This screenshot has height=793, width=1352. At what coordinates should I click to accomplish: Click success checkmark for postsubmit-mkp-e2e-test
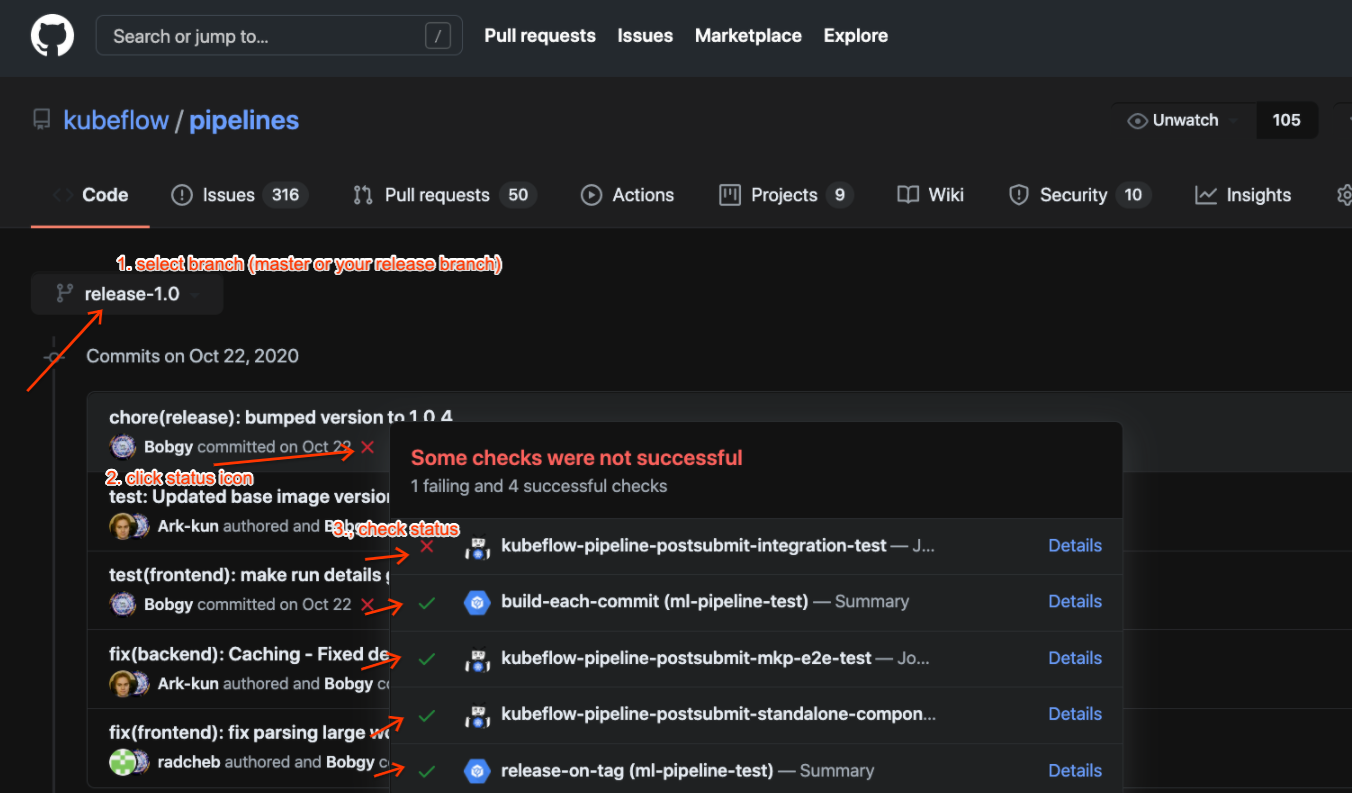427,658
